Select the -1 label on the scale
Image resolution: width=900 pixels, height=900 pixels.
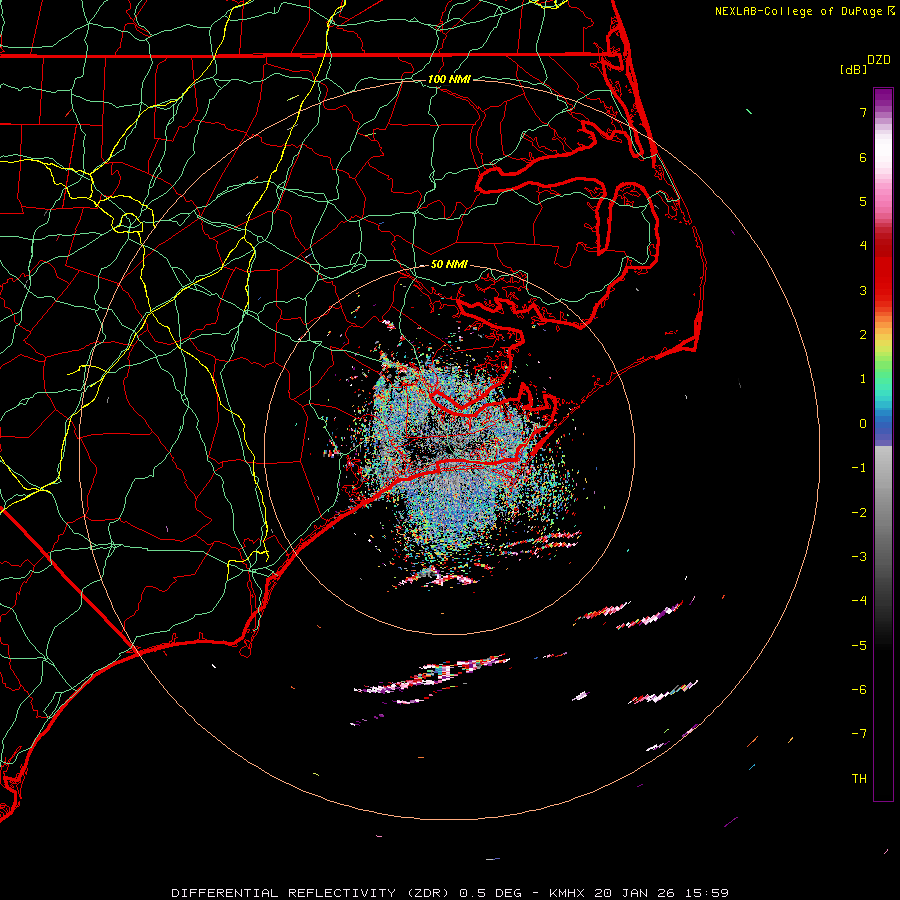click(859, 468)
